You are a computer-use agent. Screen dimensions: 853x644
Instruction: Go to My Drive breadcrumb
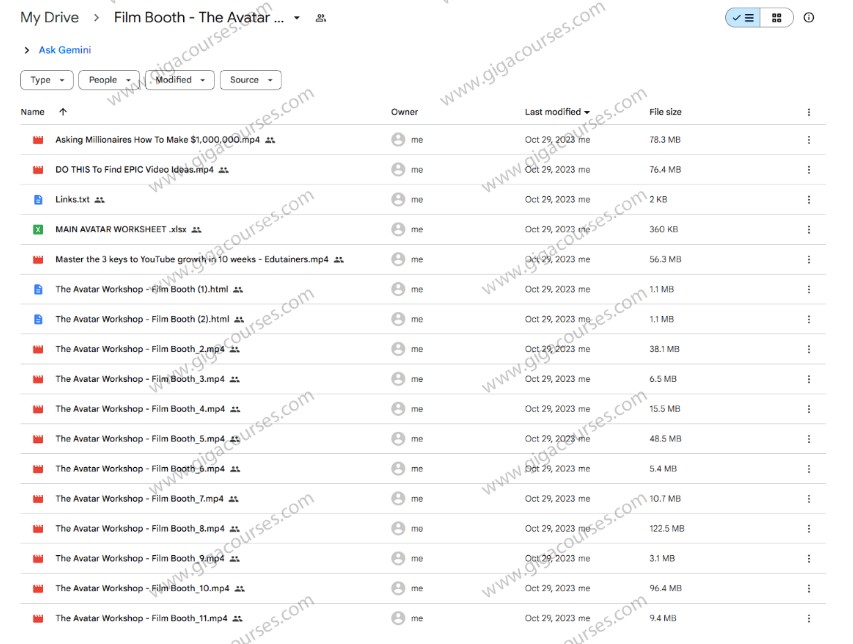pos(49,18)
